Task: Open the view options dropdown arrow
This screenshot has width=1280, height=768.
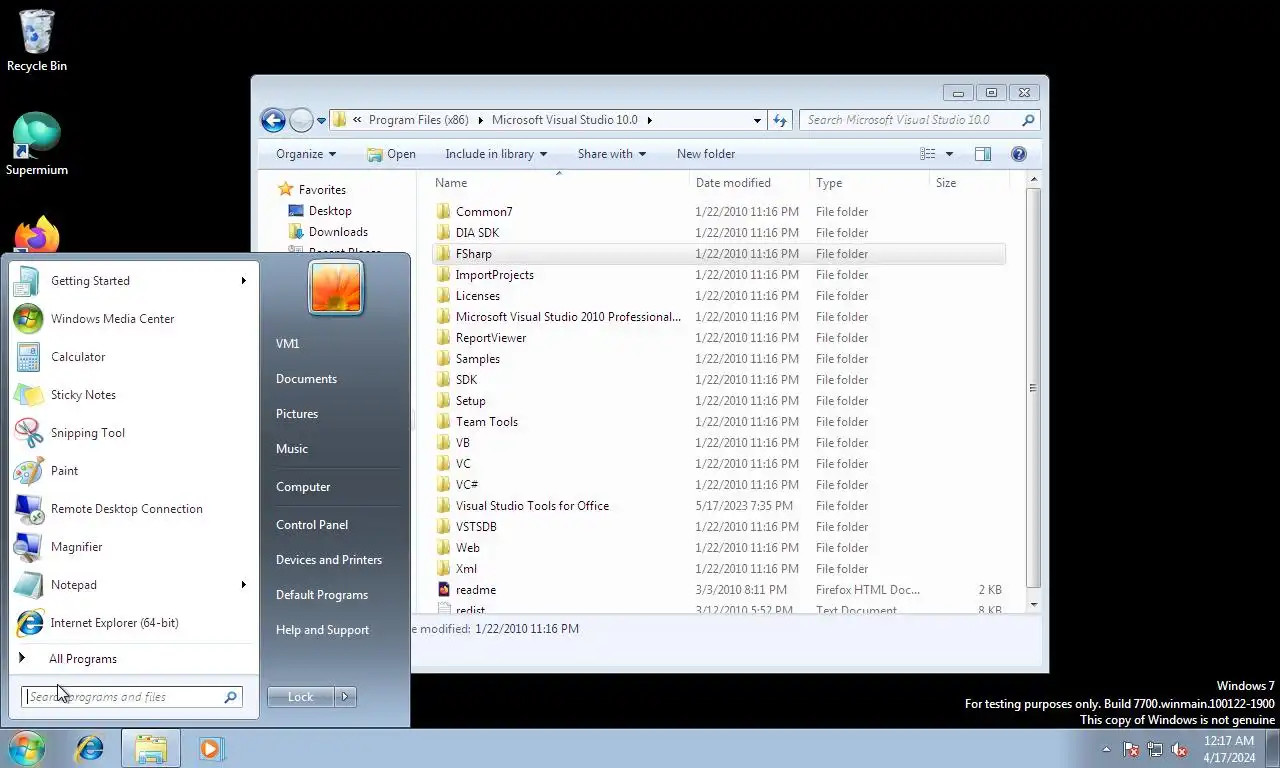Action: (949, 154)
